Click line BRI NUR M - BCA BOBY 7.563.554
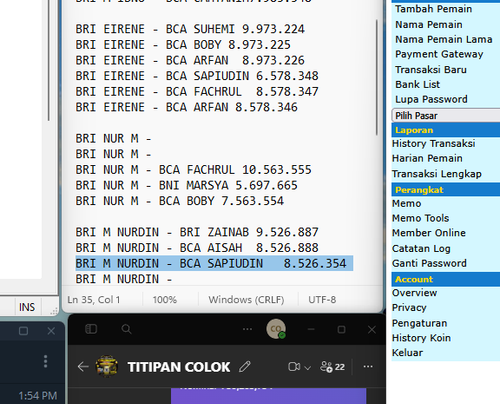 179,201
